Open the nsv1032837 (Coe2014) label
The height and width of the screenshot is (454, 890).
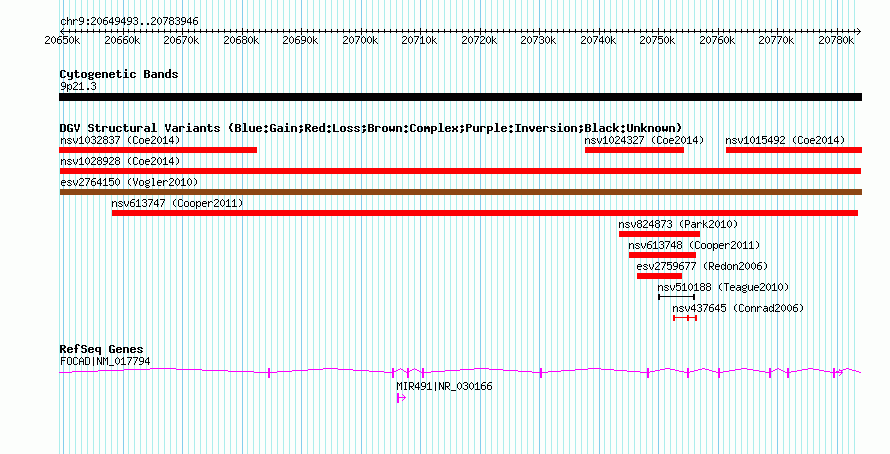120,140
